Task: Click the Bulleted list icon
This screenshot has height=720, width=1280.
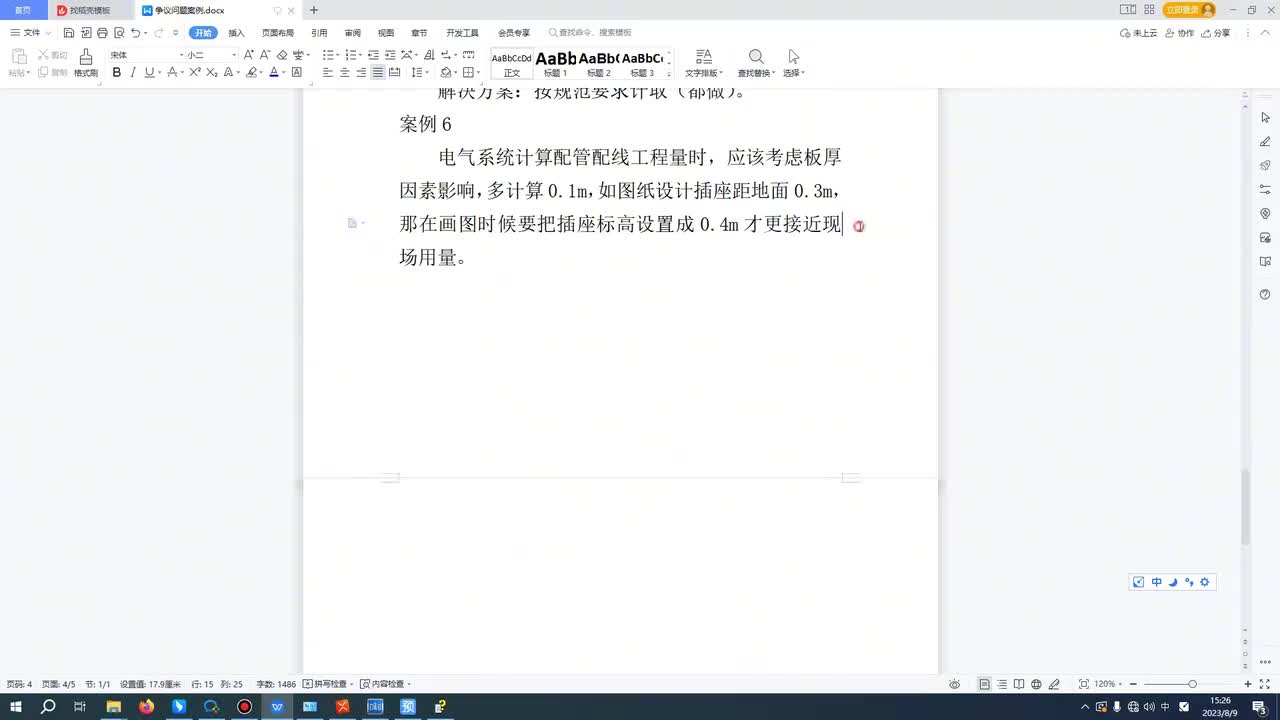Action: click(x=328, y=55)
